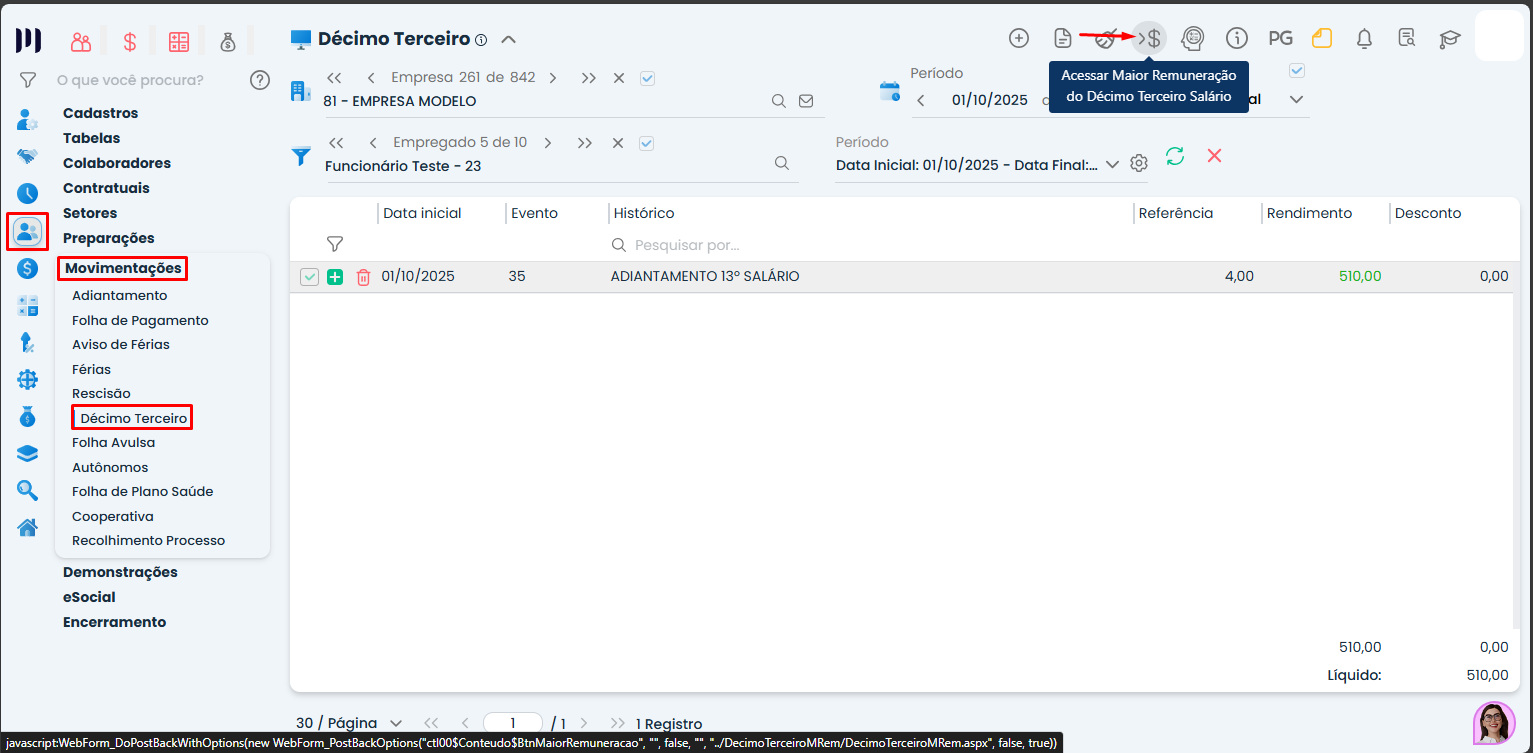Click the user settings sidebar icon
Screen dimensions: 1533x753
28,119
